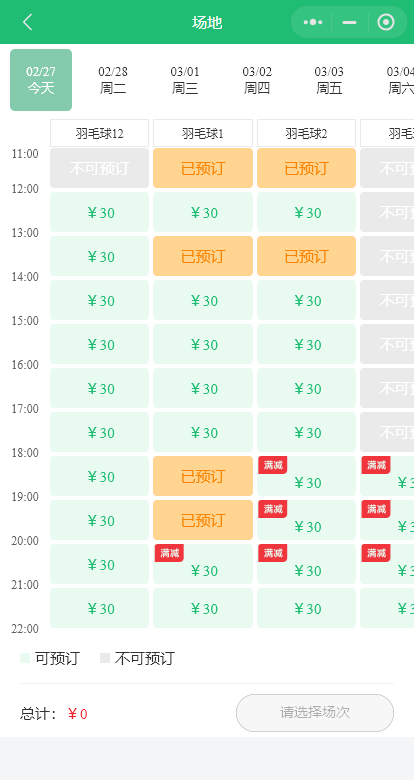This screenshot has width=414, height=780.
Task: Minimize the mini program with dash icon
Action: [x=350, y=22]
